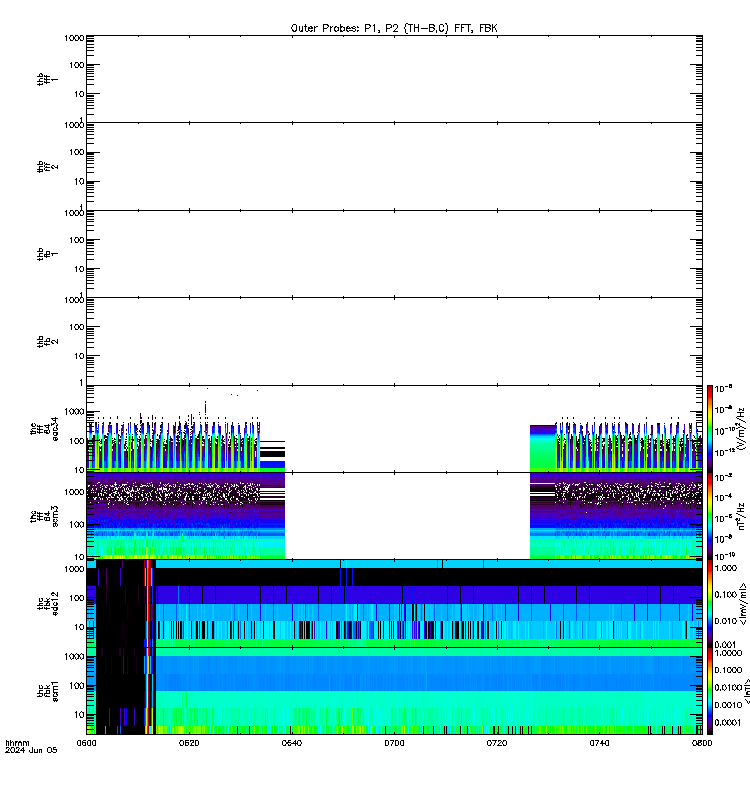The image size is (750, 800).
Task: Click the "(V/m)²/Hz" color bar unit label
Action: (x=742, y=429)
